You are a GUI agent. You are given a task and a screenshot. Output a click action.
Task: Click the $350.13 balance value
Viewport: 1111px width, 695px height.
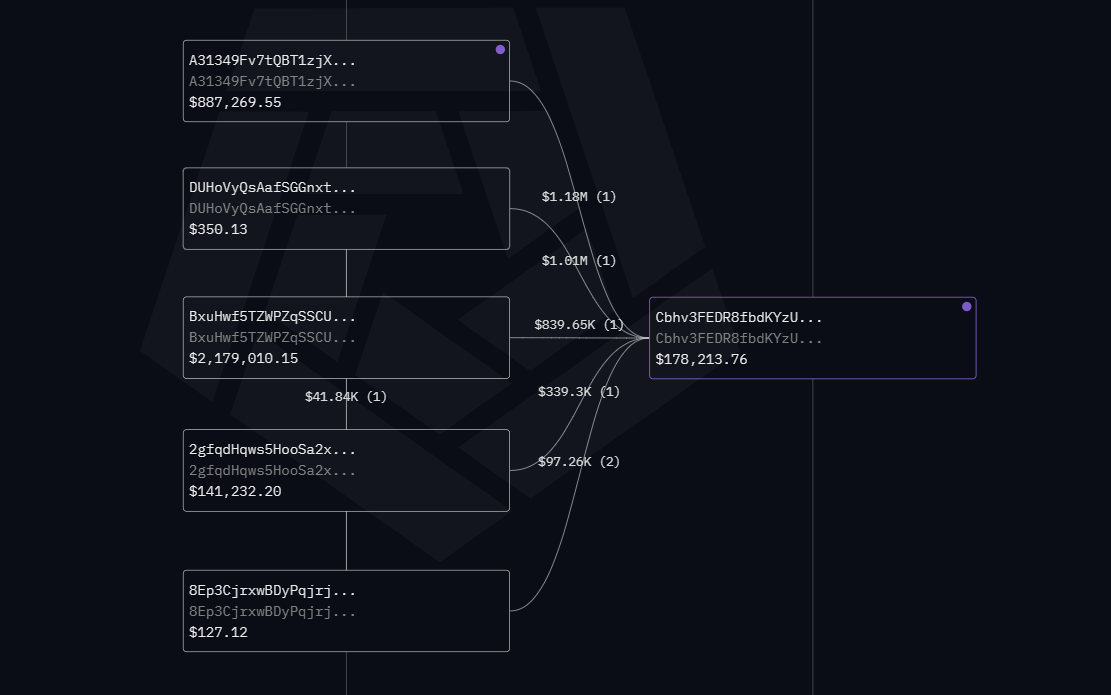pos(218,229)
